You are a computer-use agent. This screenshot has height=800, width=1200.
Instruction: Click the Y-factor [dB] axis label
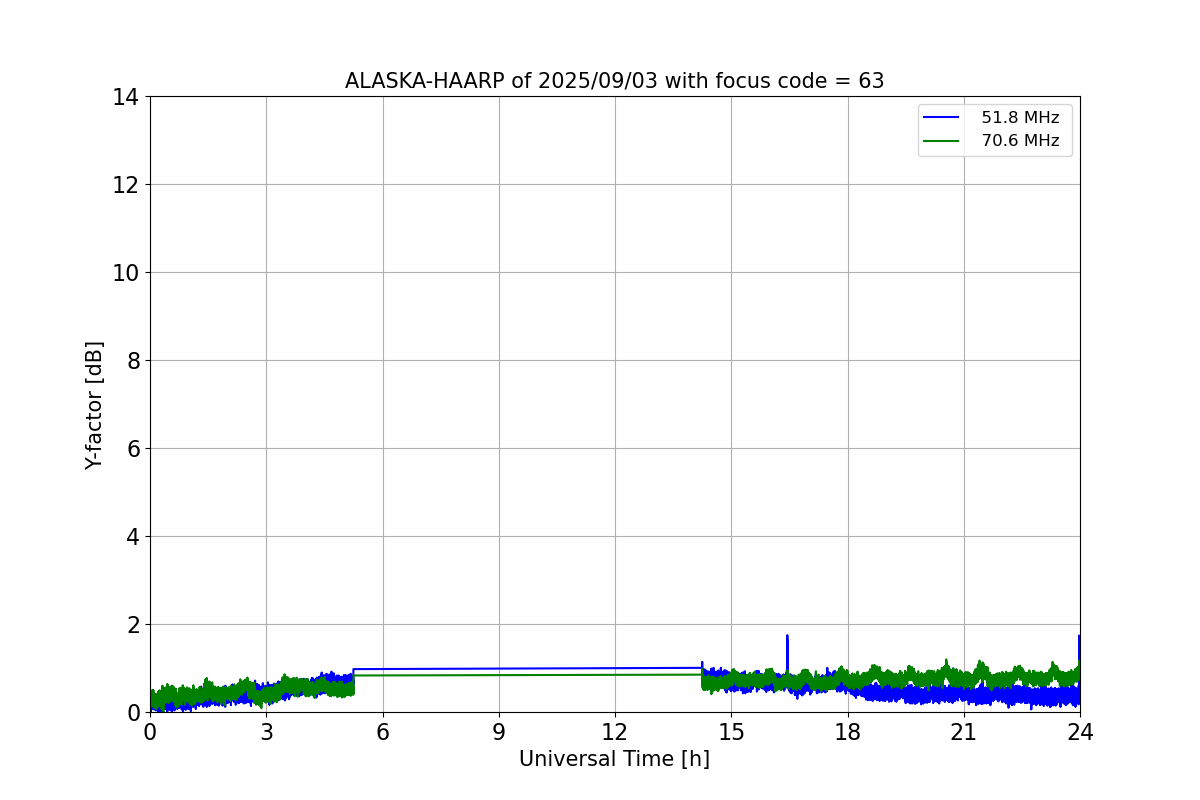tap(94, 405)
